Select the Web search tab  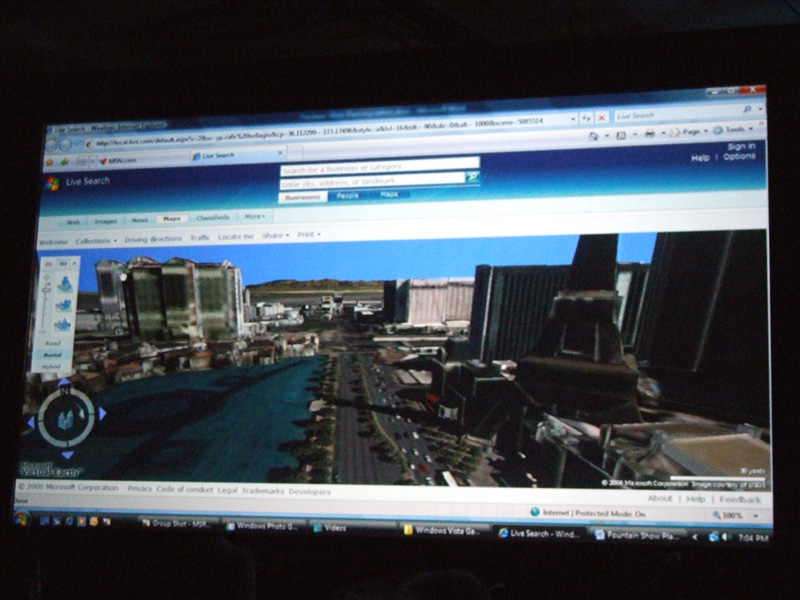pyautogui.click(x=73, y=222)
